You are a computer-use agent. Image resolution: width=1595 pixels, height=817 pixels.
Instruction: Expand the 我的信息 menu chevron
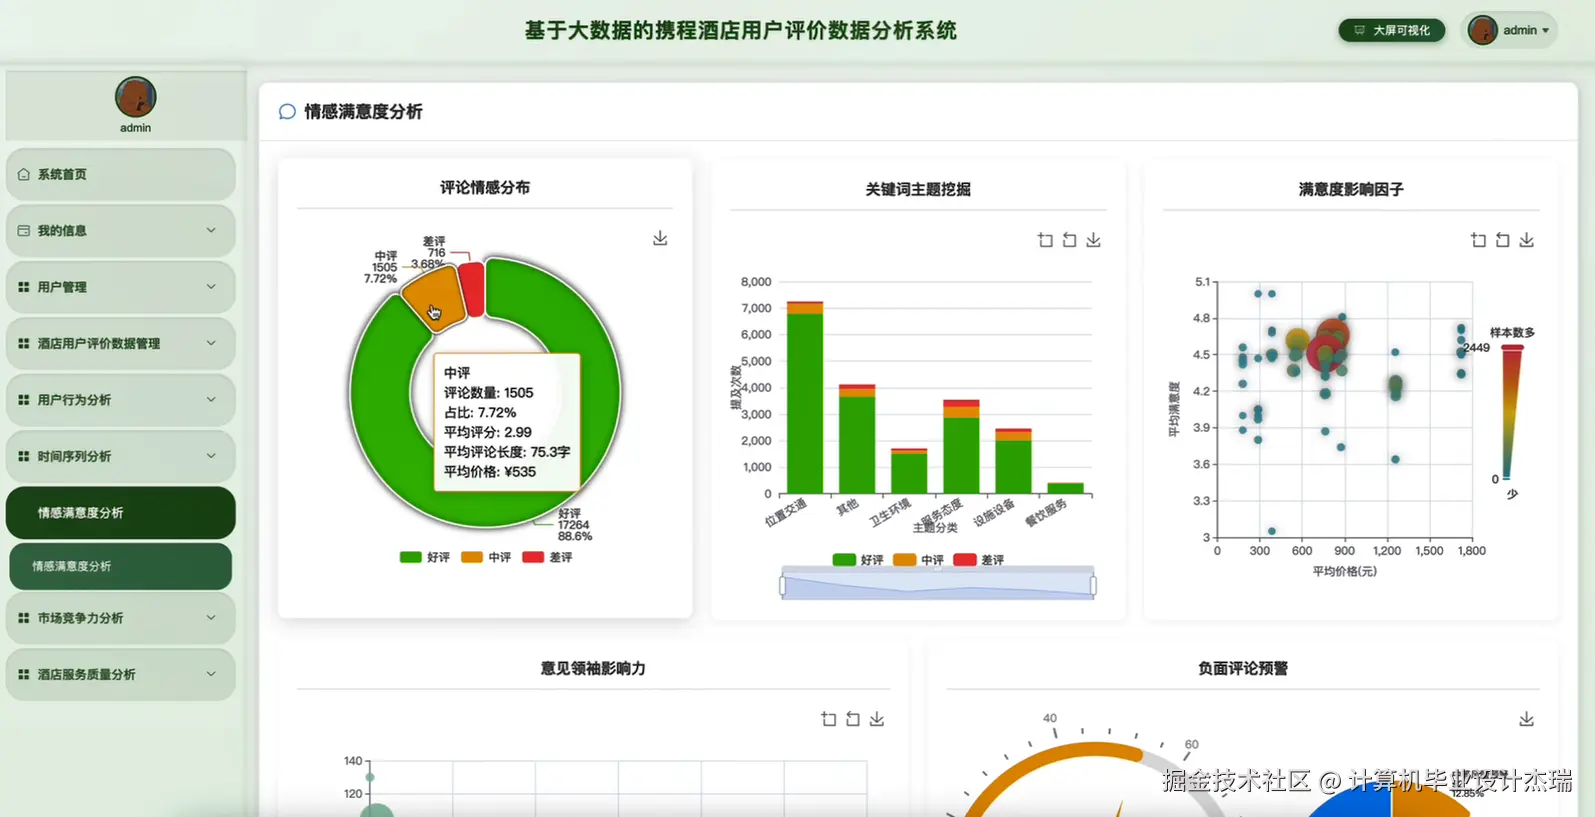211,230
